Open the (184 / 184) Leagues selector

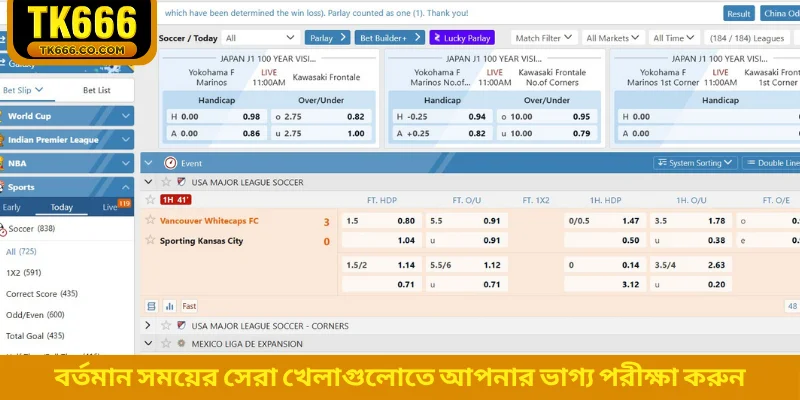pos(746,38)
